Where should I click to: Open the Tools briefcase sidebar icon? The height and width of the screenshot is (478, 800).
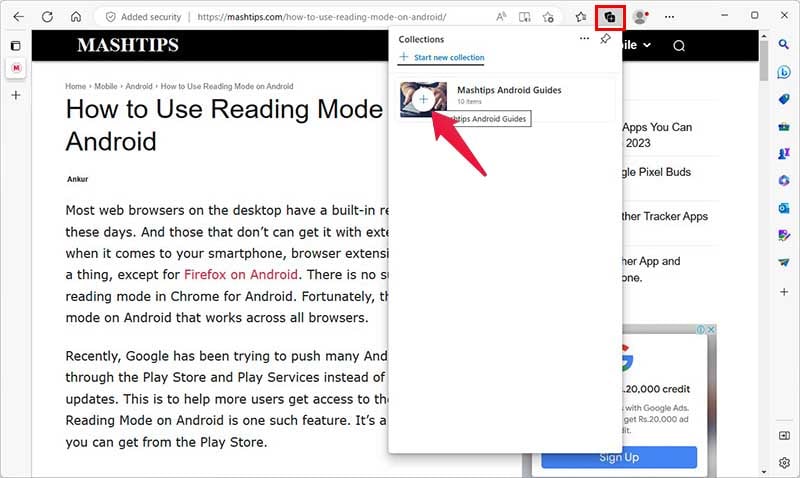click(784, 126)
